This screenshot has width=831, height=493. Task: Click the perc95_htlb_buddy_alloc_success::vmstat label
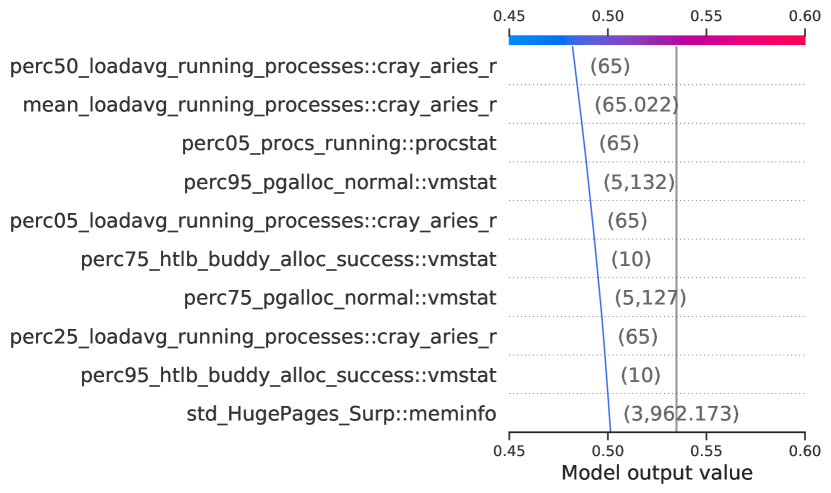[288, 376]
